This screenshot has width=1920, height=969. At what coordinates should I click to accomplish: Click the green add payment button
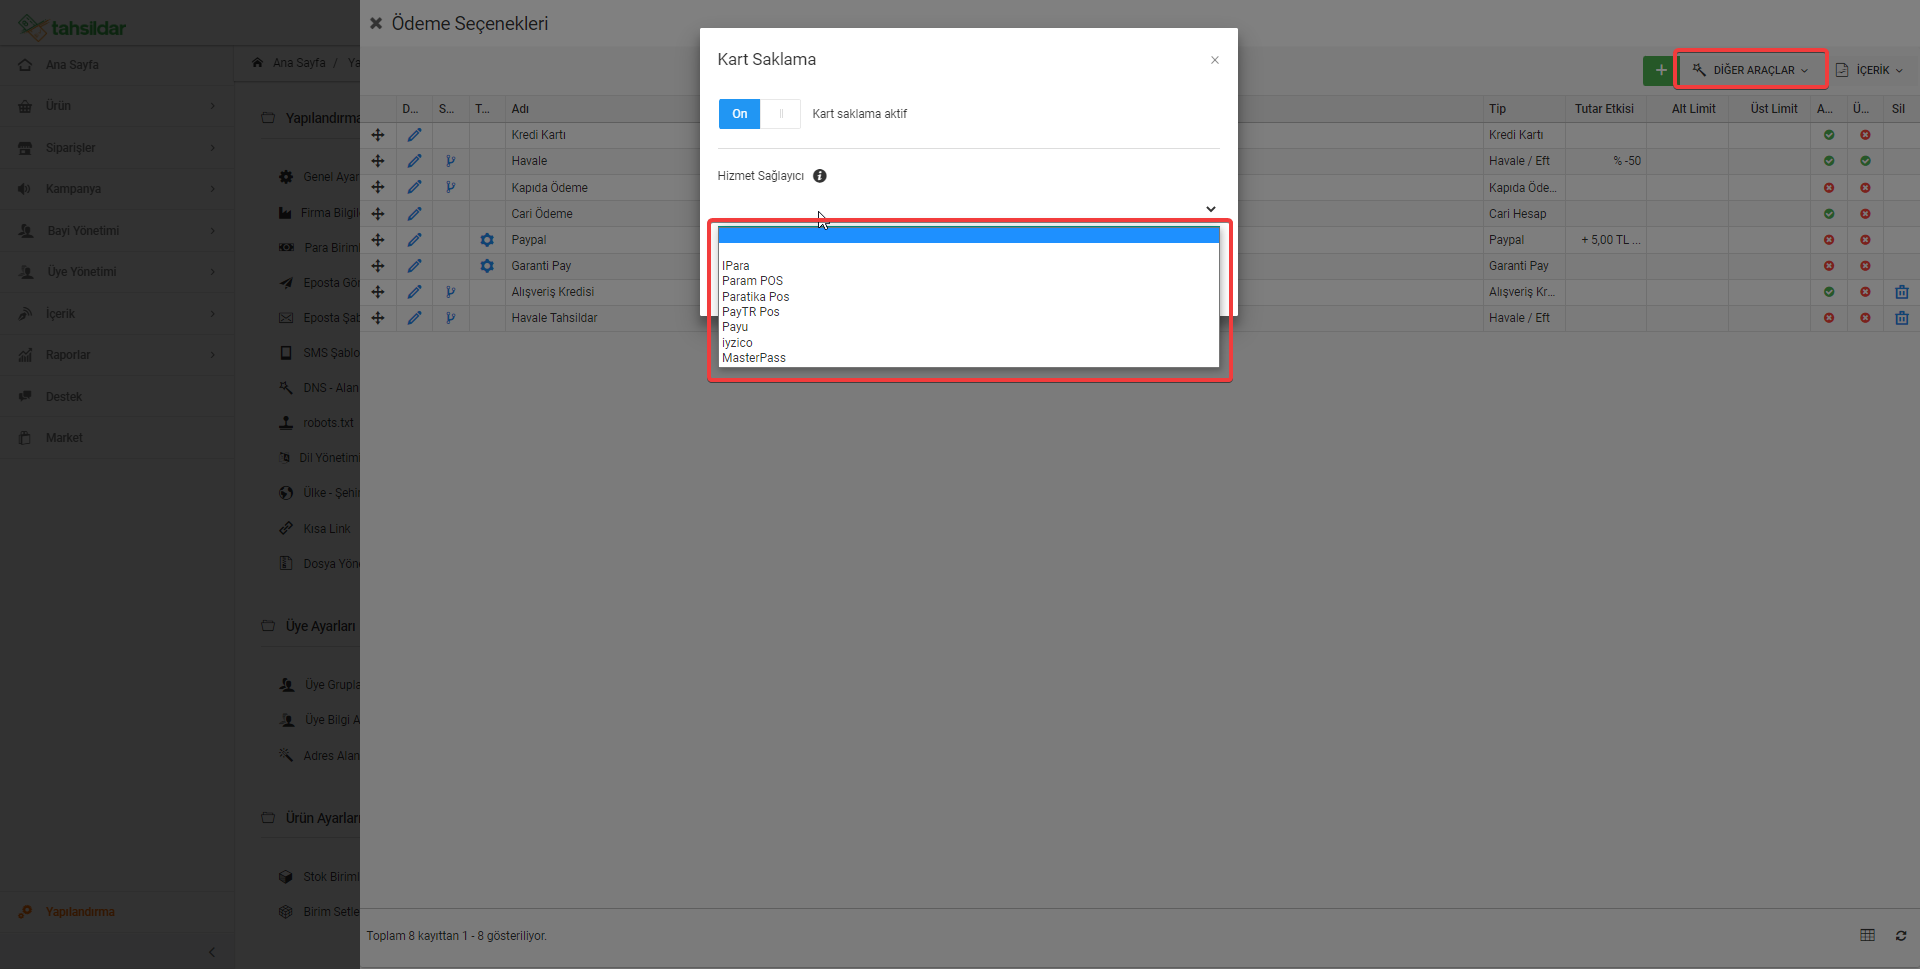[1660, 70]
